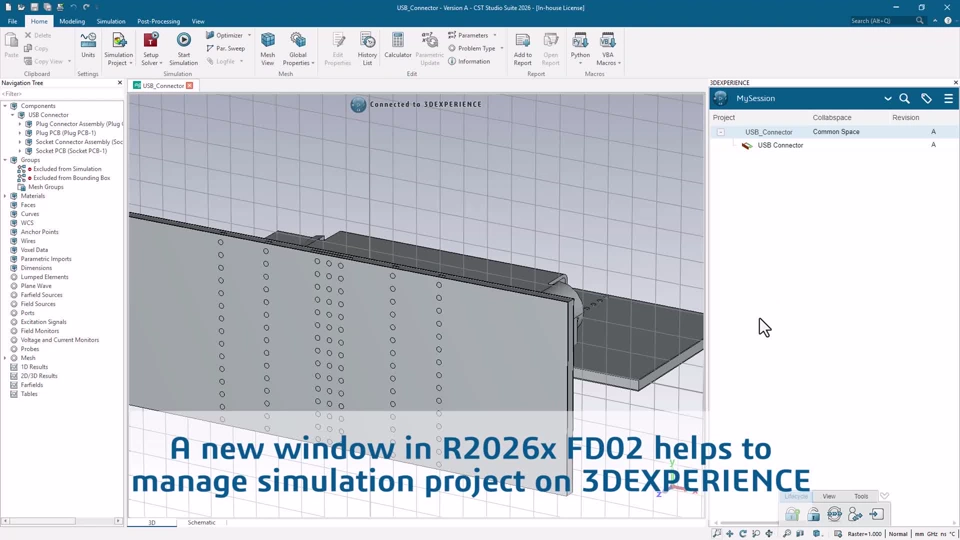This screenshot has width=960, height=540.
Task: Click the Par. Sweep icon button
Action: pos(225,48)
